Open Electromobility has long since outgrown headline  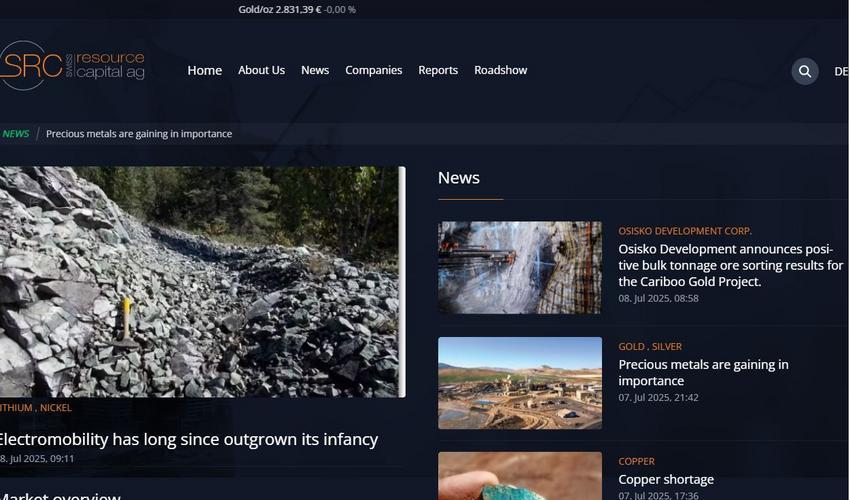[188, 439]
